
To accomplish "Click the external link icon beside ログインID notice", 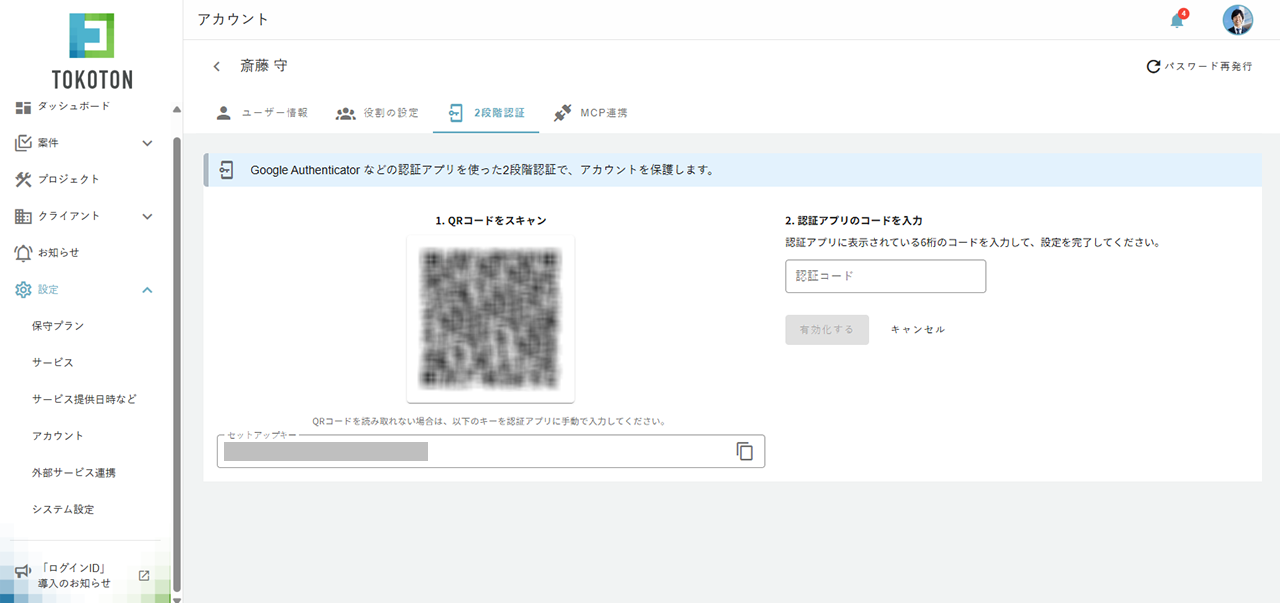I will [x=143, y=575].
